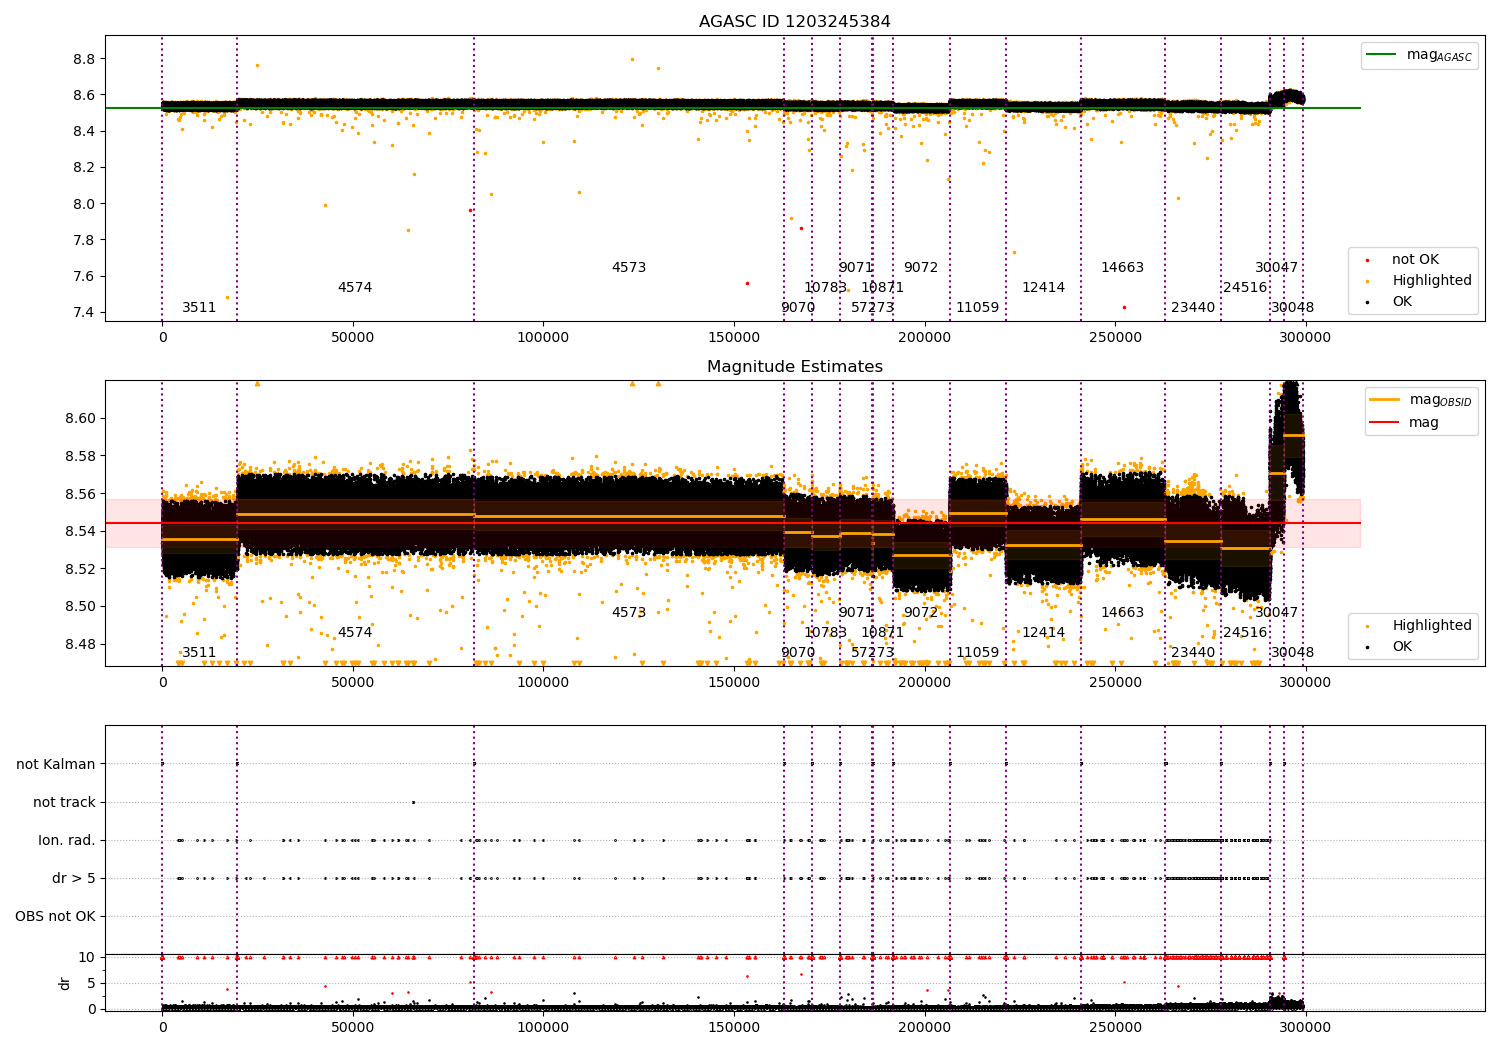This screenshot has height=1050, width=1500.
Task: Click the 'dr > 5' axis label
Action: (x=74, y=879)
